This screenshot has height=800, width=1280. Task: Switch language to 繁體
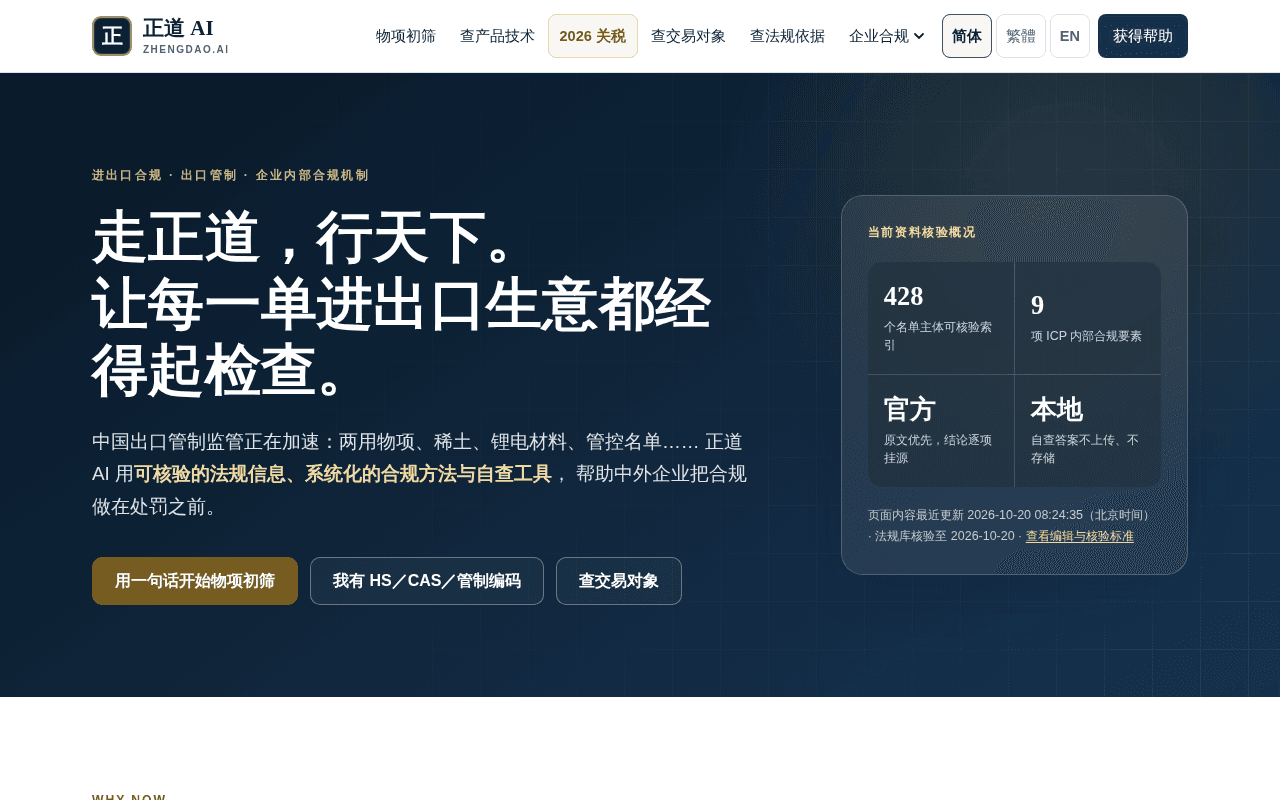click(1021, 36)
